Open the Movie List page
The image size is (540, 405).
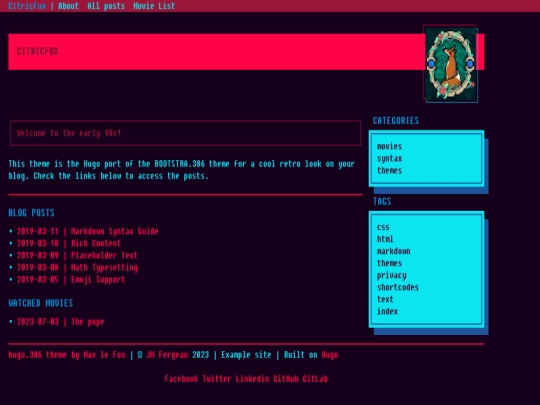[x=154, y=6]
